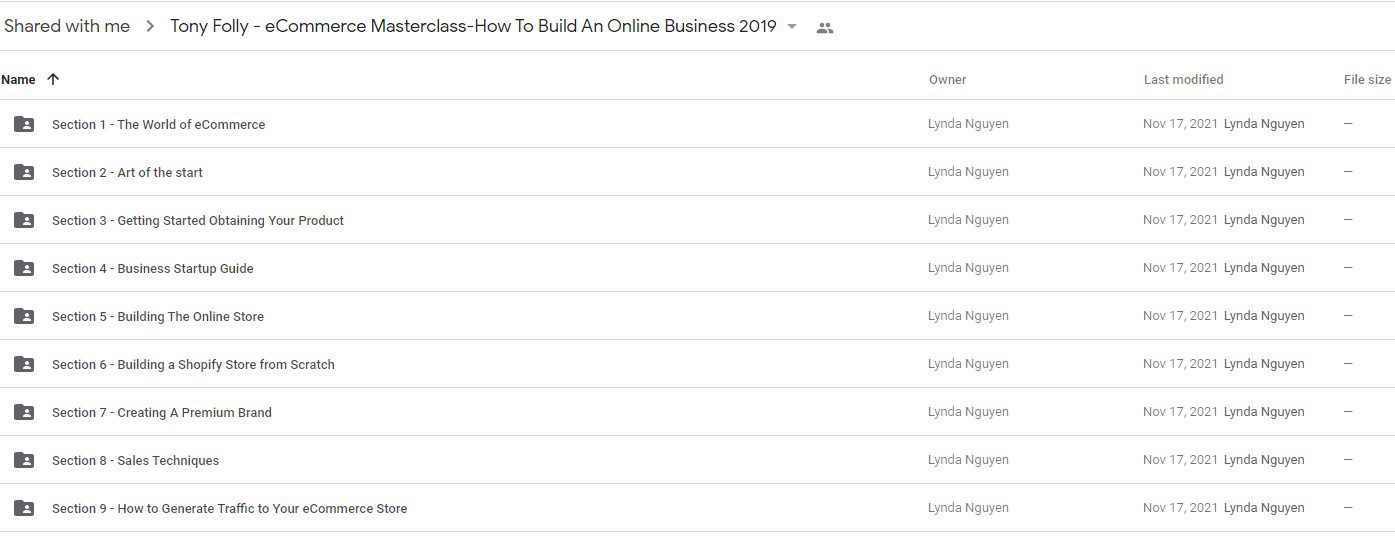Screen dimensions: 1395x537
Task: Reverse sort order with the Name arrow
Action: [53, 79]
